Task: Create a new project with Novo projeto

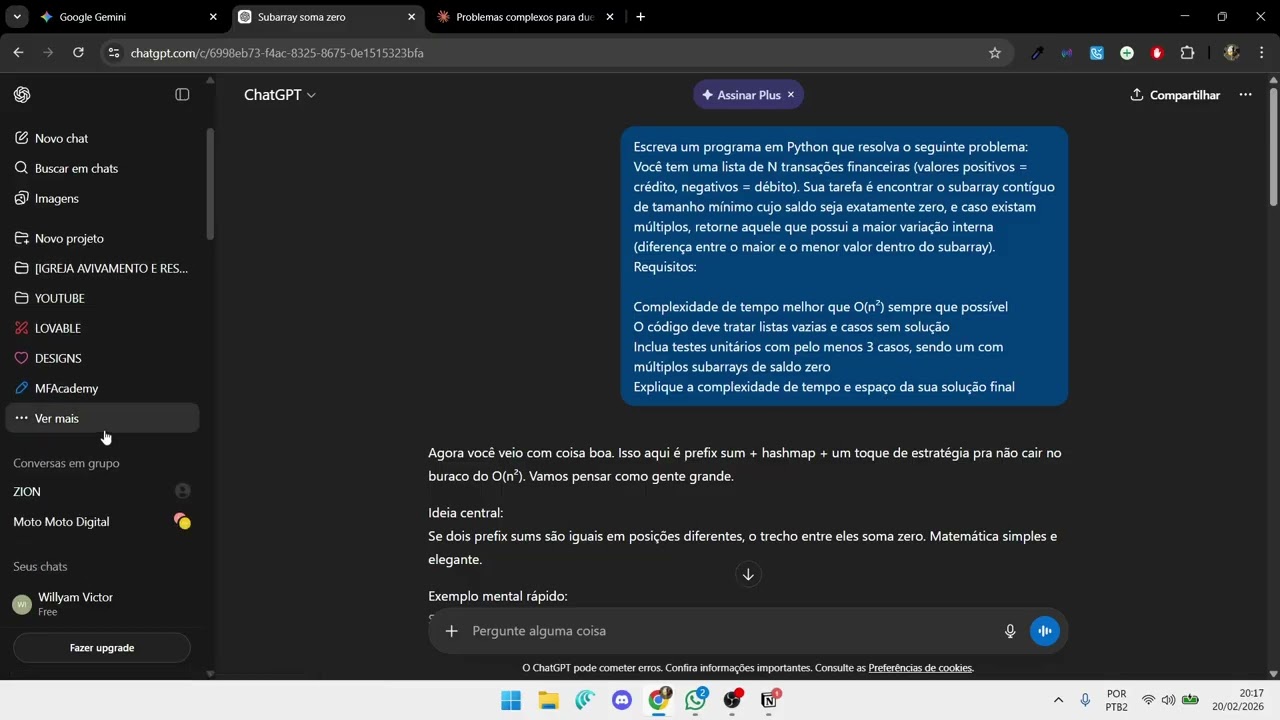Action: pyautogui.click(x=102, y=238)
